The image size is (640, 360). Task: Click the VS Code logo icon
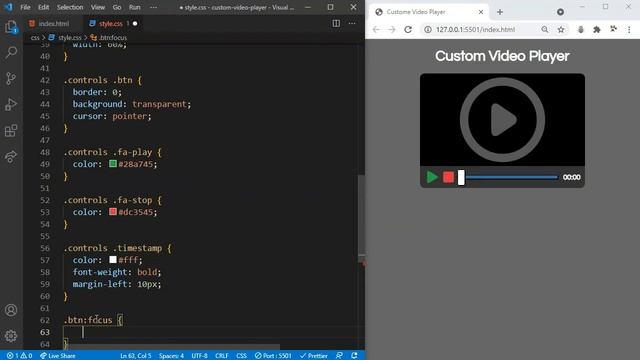point(8,7)
